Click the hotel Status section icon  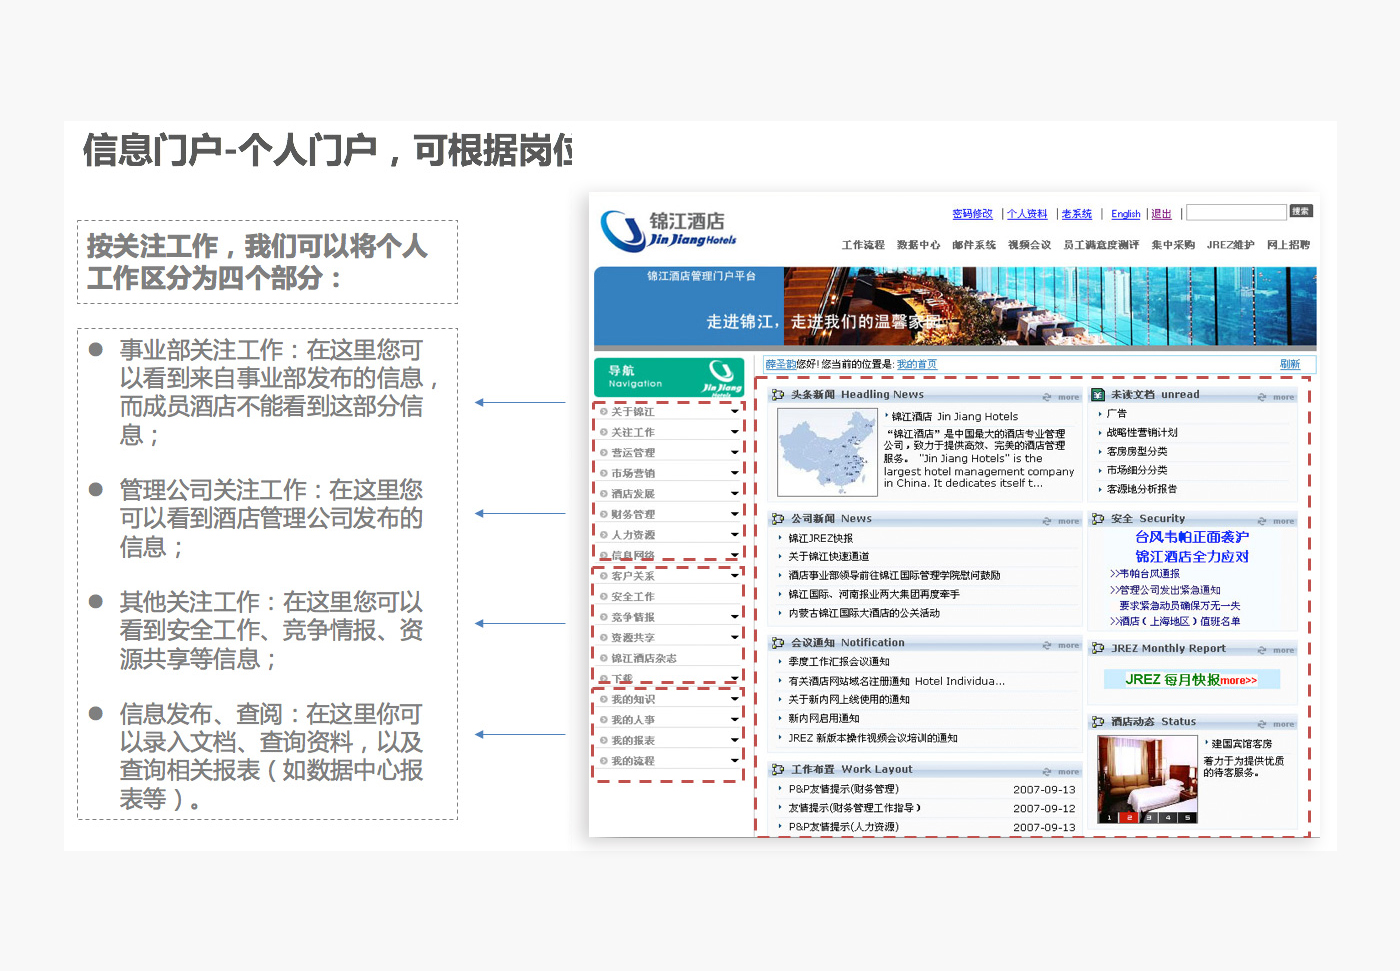click(1098, 722)
